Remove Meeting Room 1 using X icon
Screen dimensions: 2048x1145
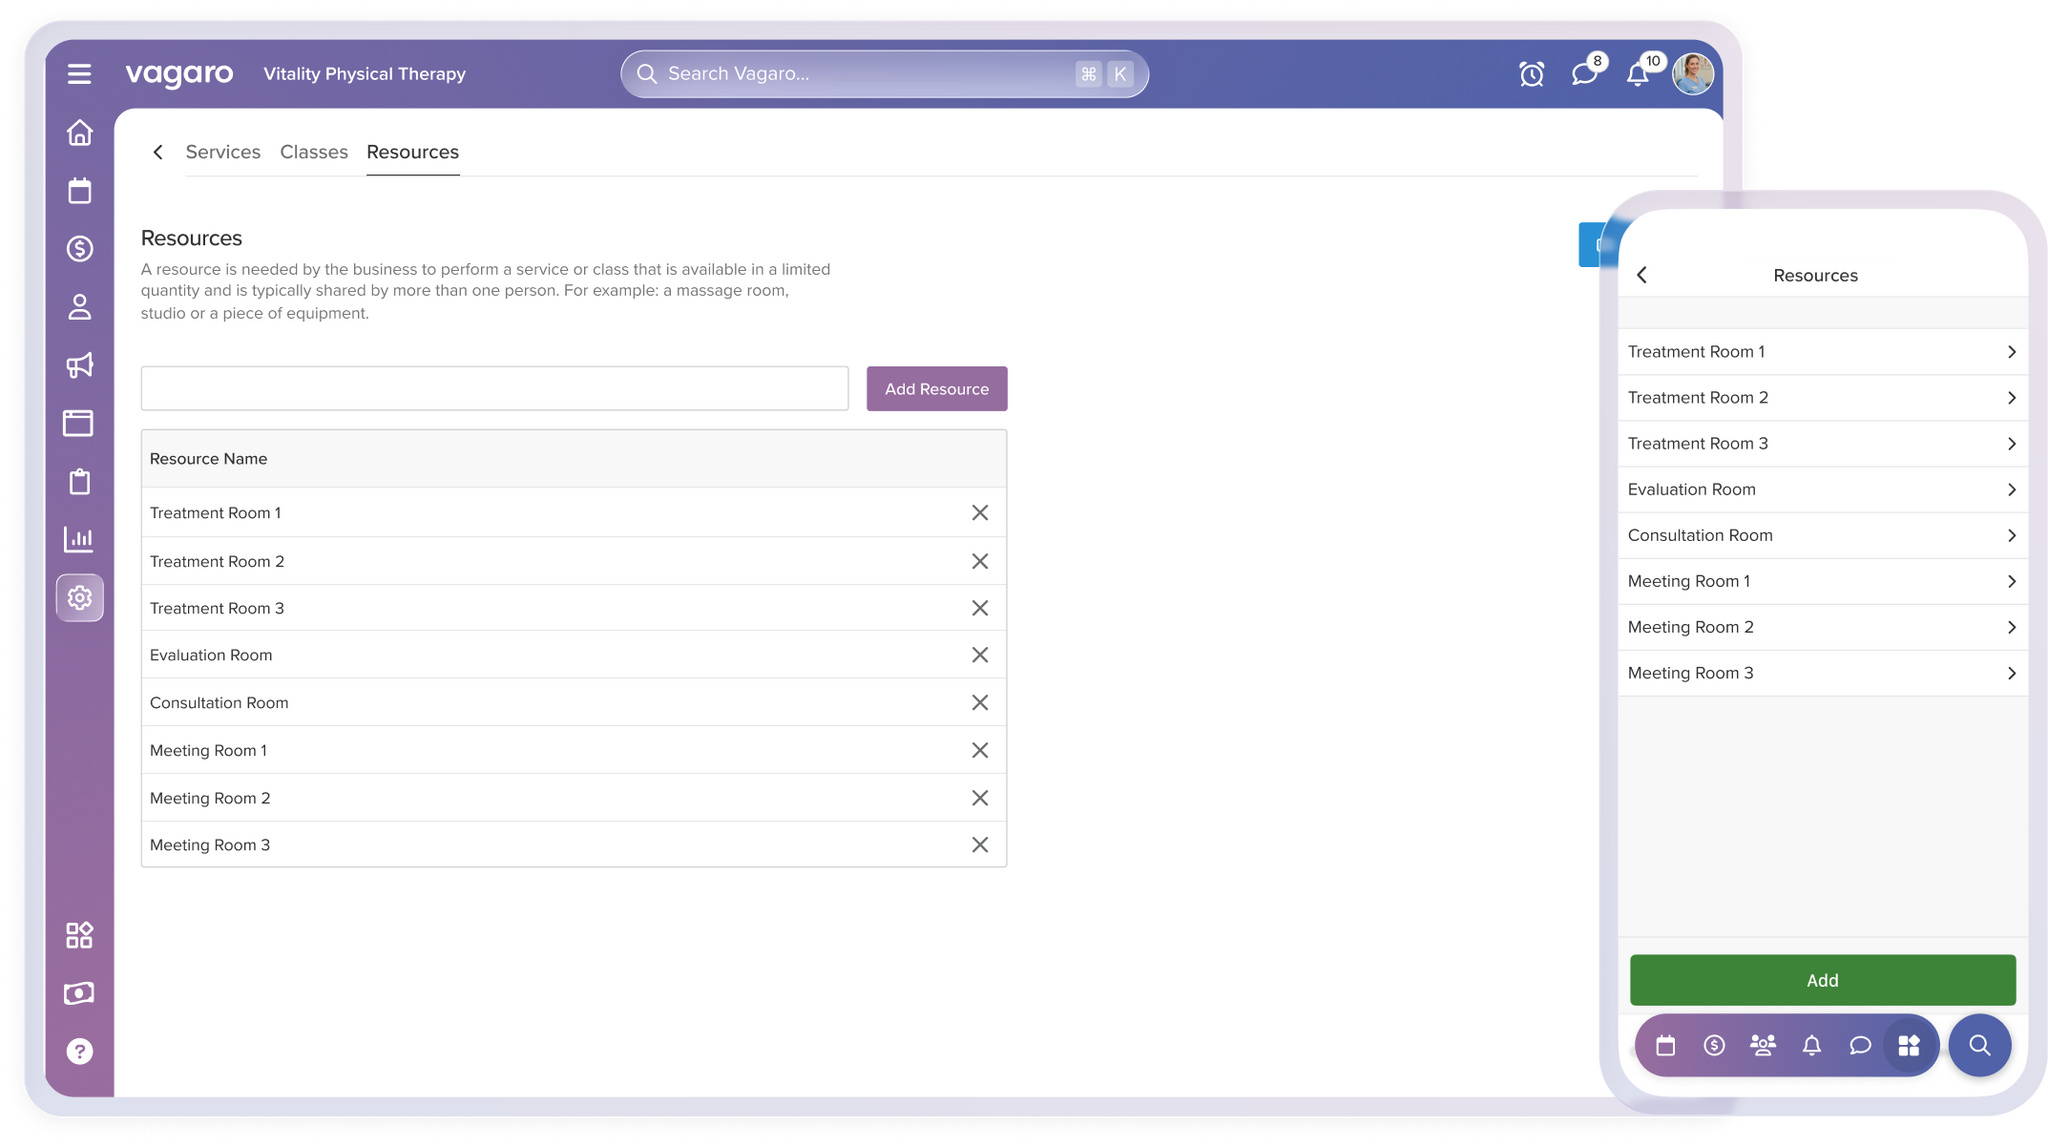(980, 750)
